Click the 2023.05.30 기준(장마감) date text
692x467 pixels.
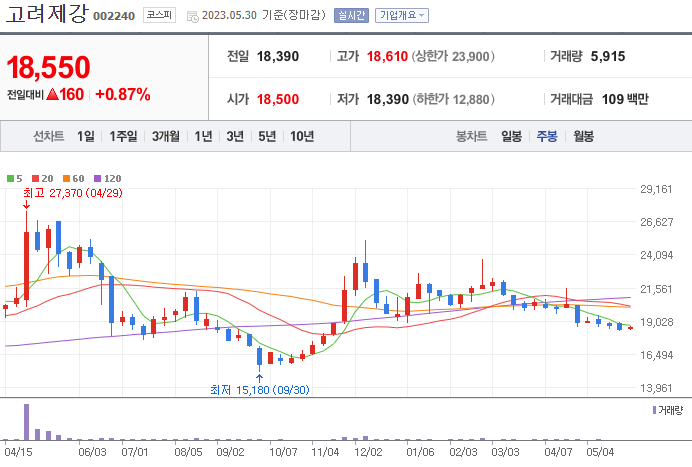[263, 15]
